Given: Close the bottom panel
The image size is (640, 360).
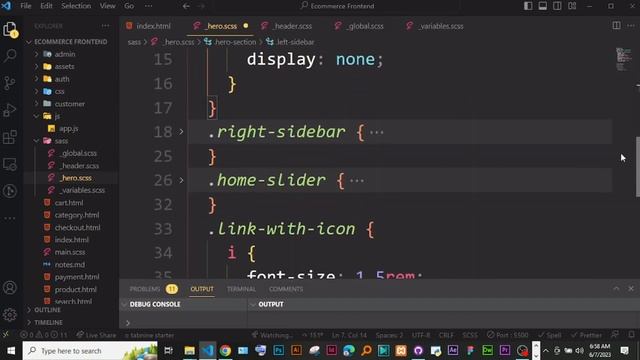Looking at the screenshot, I should 631,289.
